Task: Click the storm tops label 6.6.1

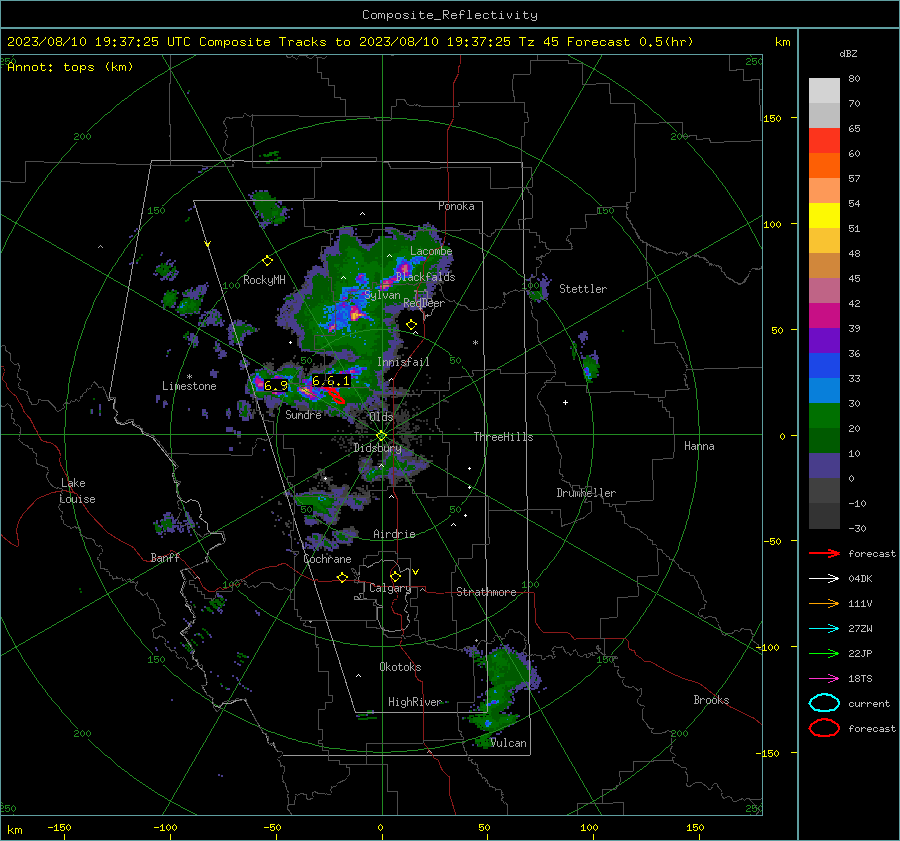Action: (331, 381)
